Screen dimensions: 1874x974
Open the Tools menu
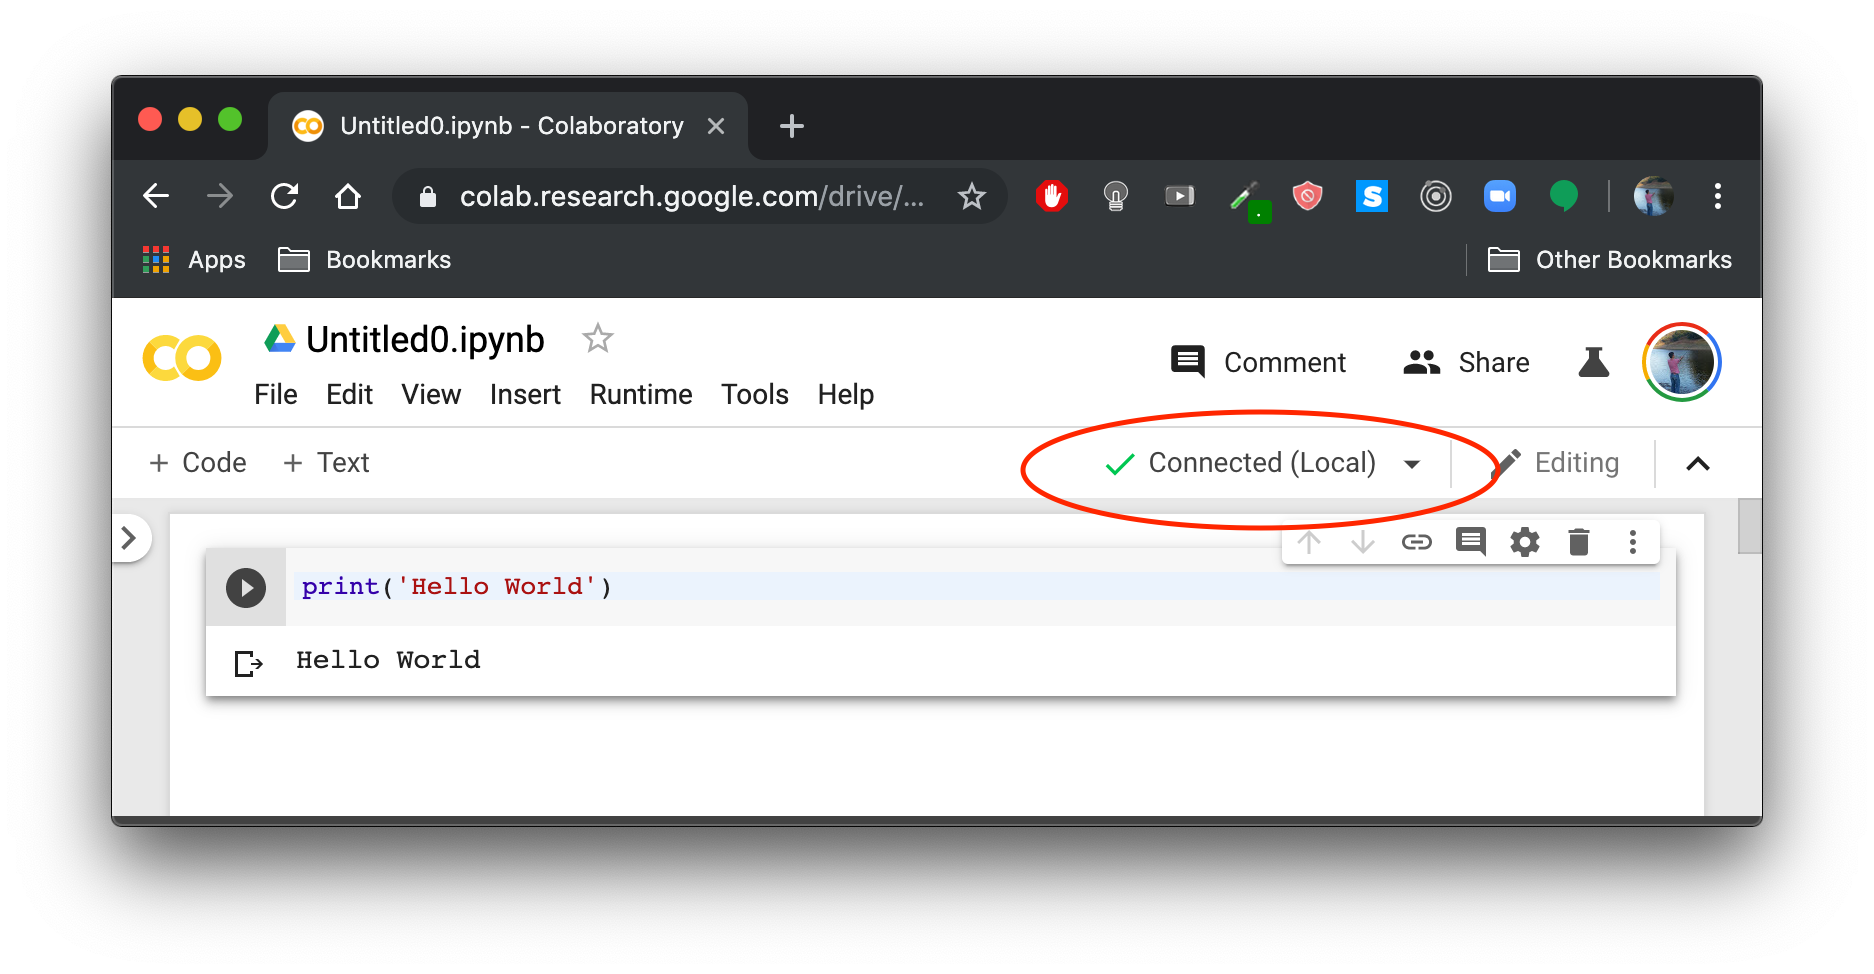coord(755,395)
